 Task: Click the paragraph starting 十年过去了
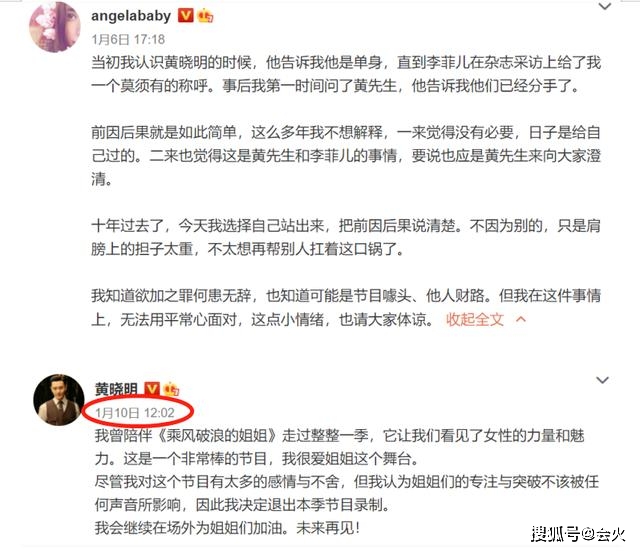click(x=346, y=237)
